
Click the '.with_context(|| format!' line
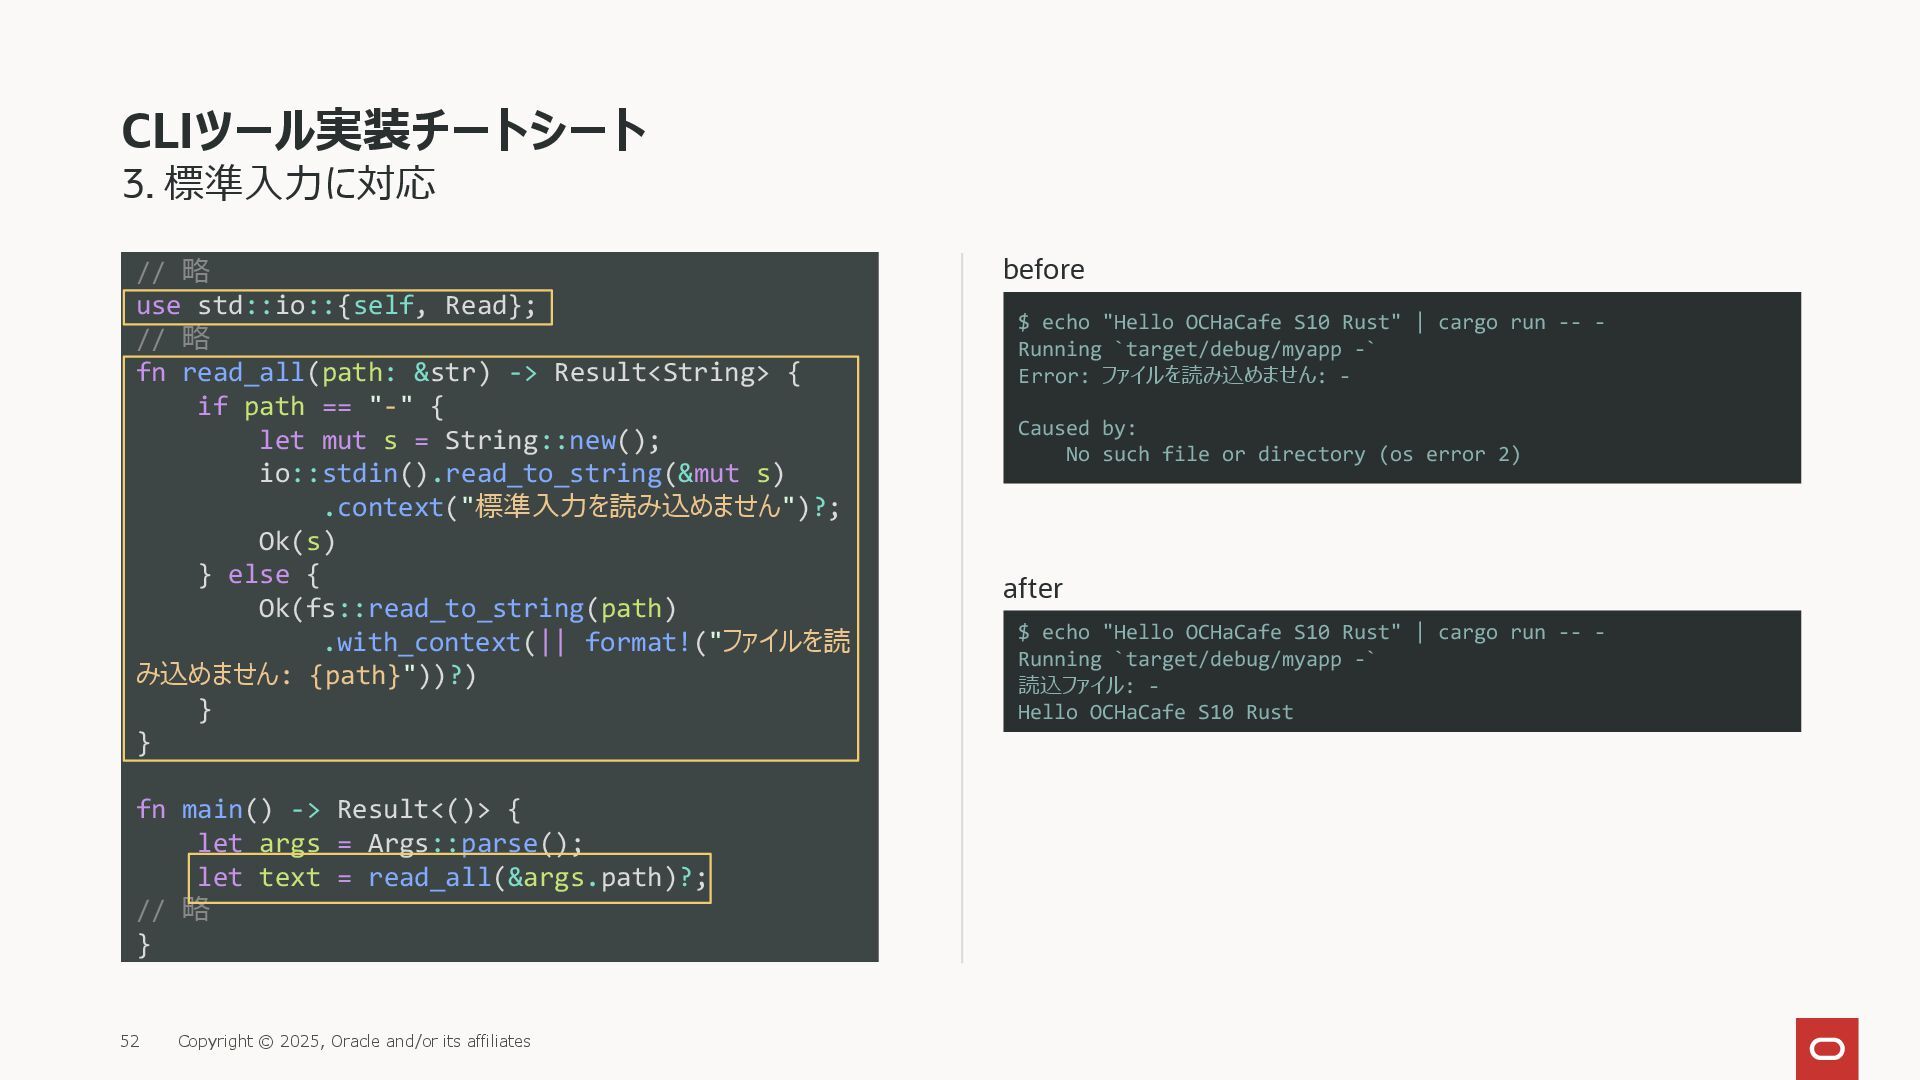click(x=586, y=642)
